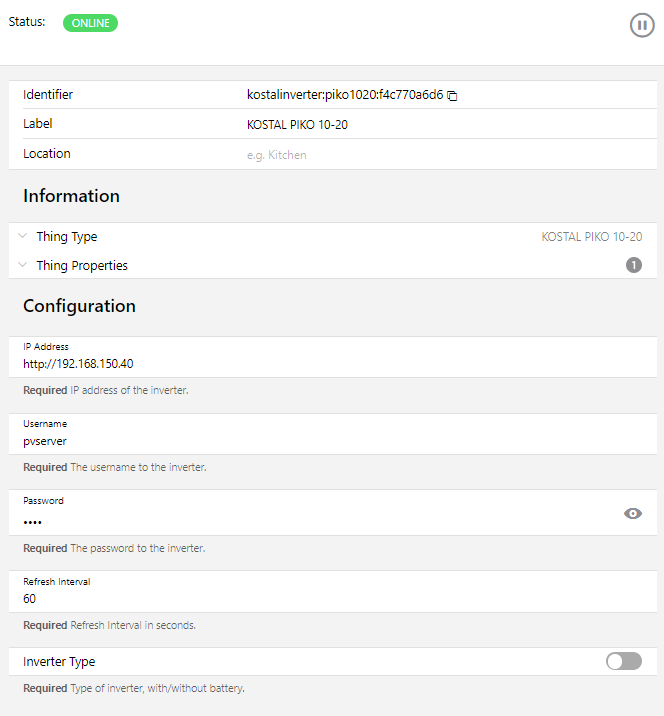Click the ONLINE status badge
The height and width of the screenshot is (716, 664).
click(90, 23)
